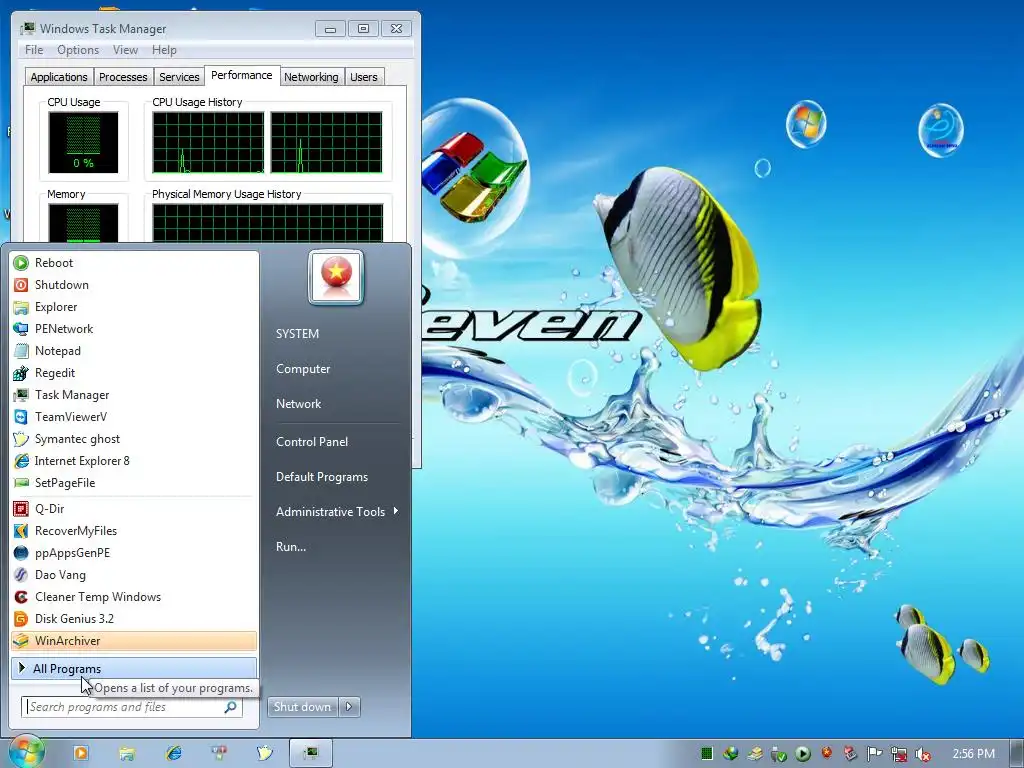Click muted volume icon in system tray
Image resolution: width=1024 pixels, height=768 pixels.
(x=923, y=754)
